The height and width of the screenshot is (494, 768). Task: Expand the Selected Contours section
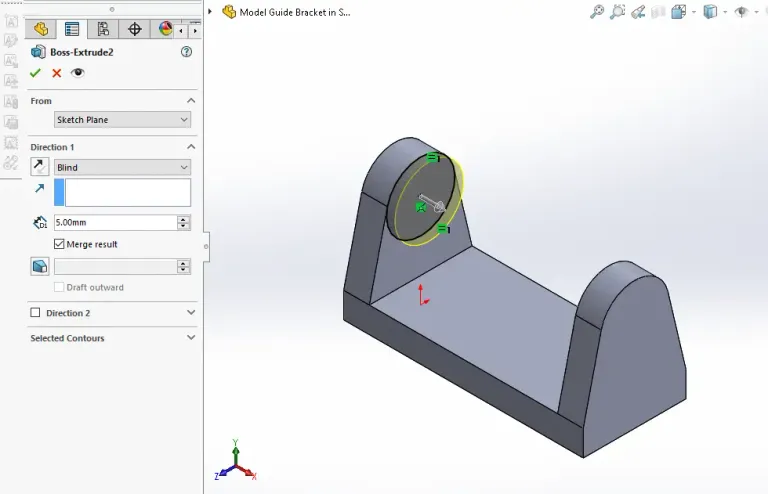coord(191,338)
